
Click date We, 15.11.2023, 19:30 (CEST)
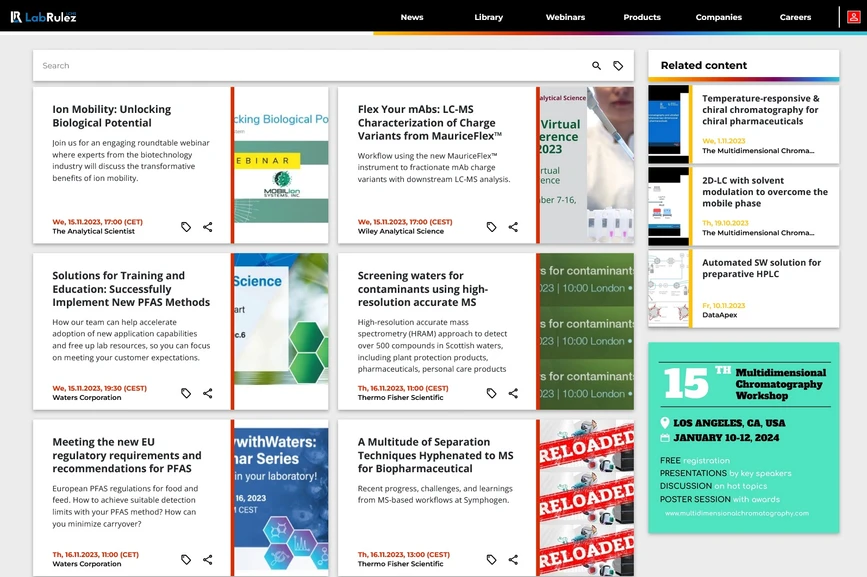coord(100,388)
